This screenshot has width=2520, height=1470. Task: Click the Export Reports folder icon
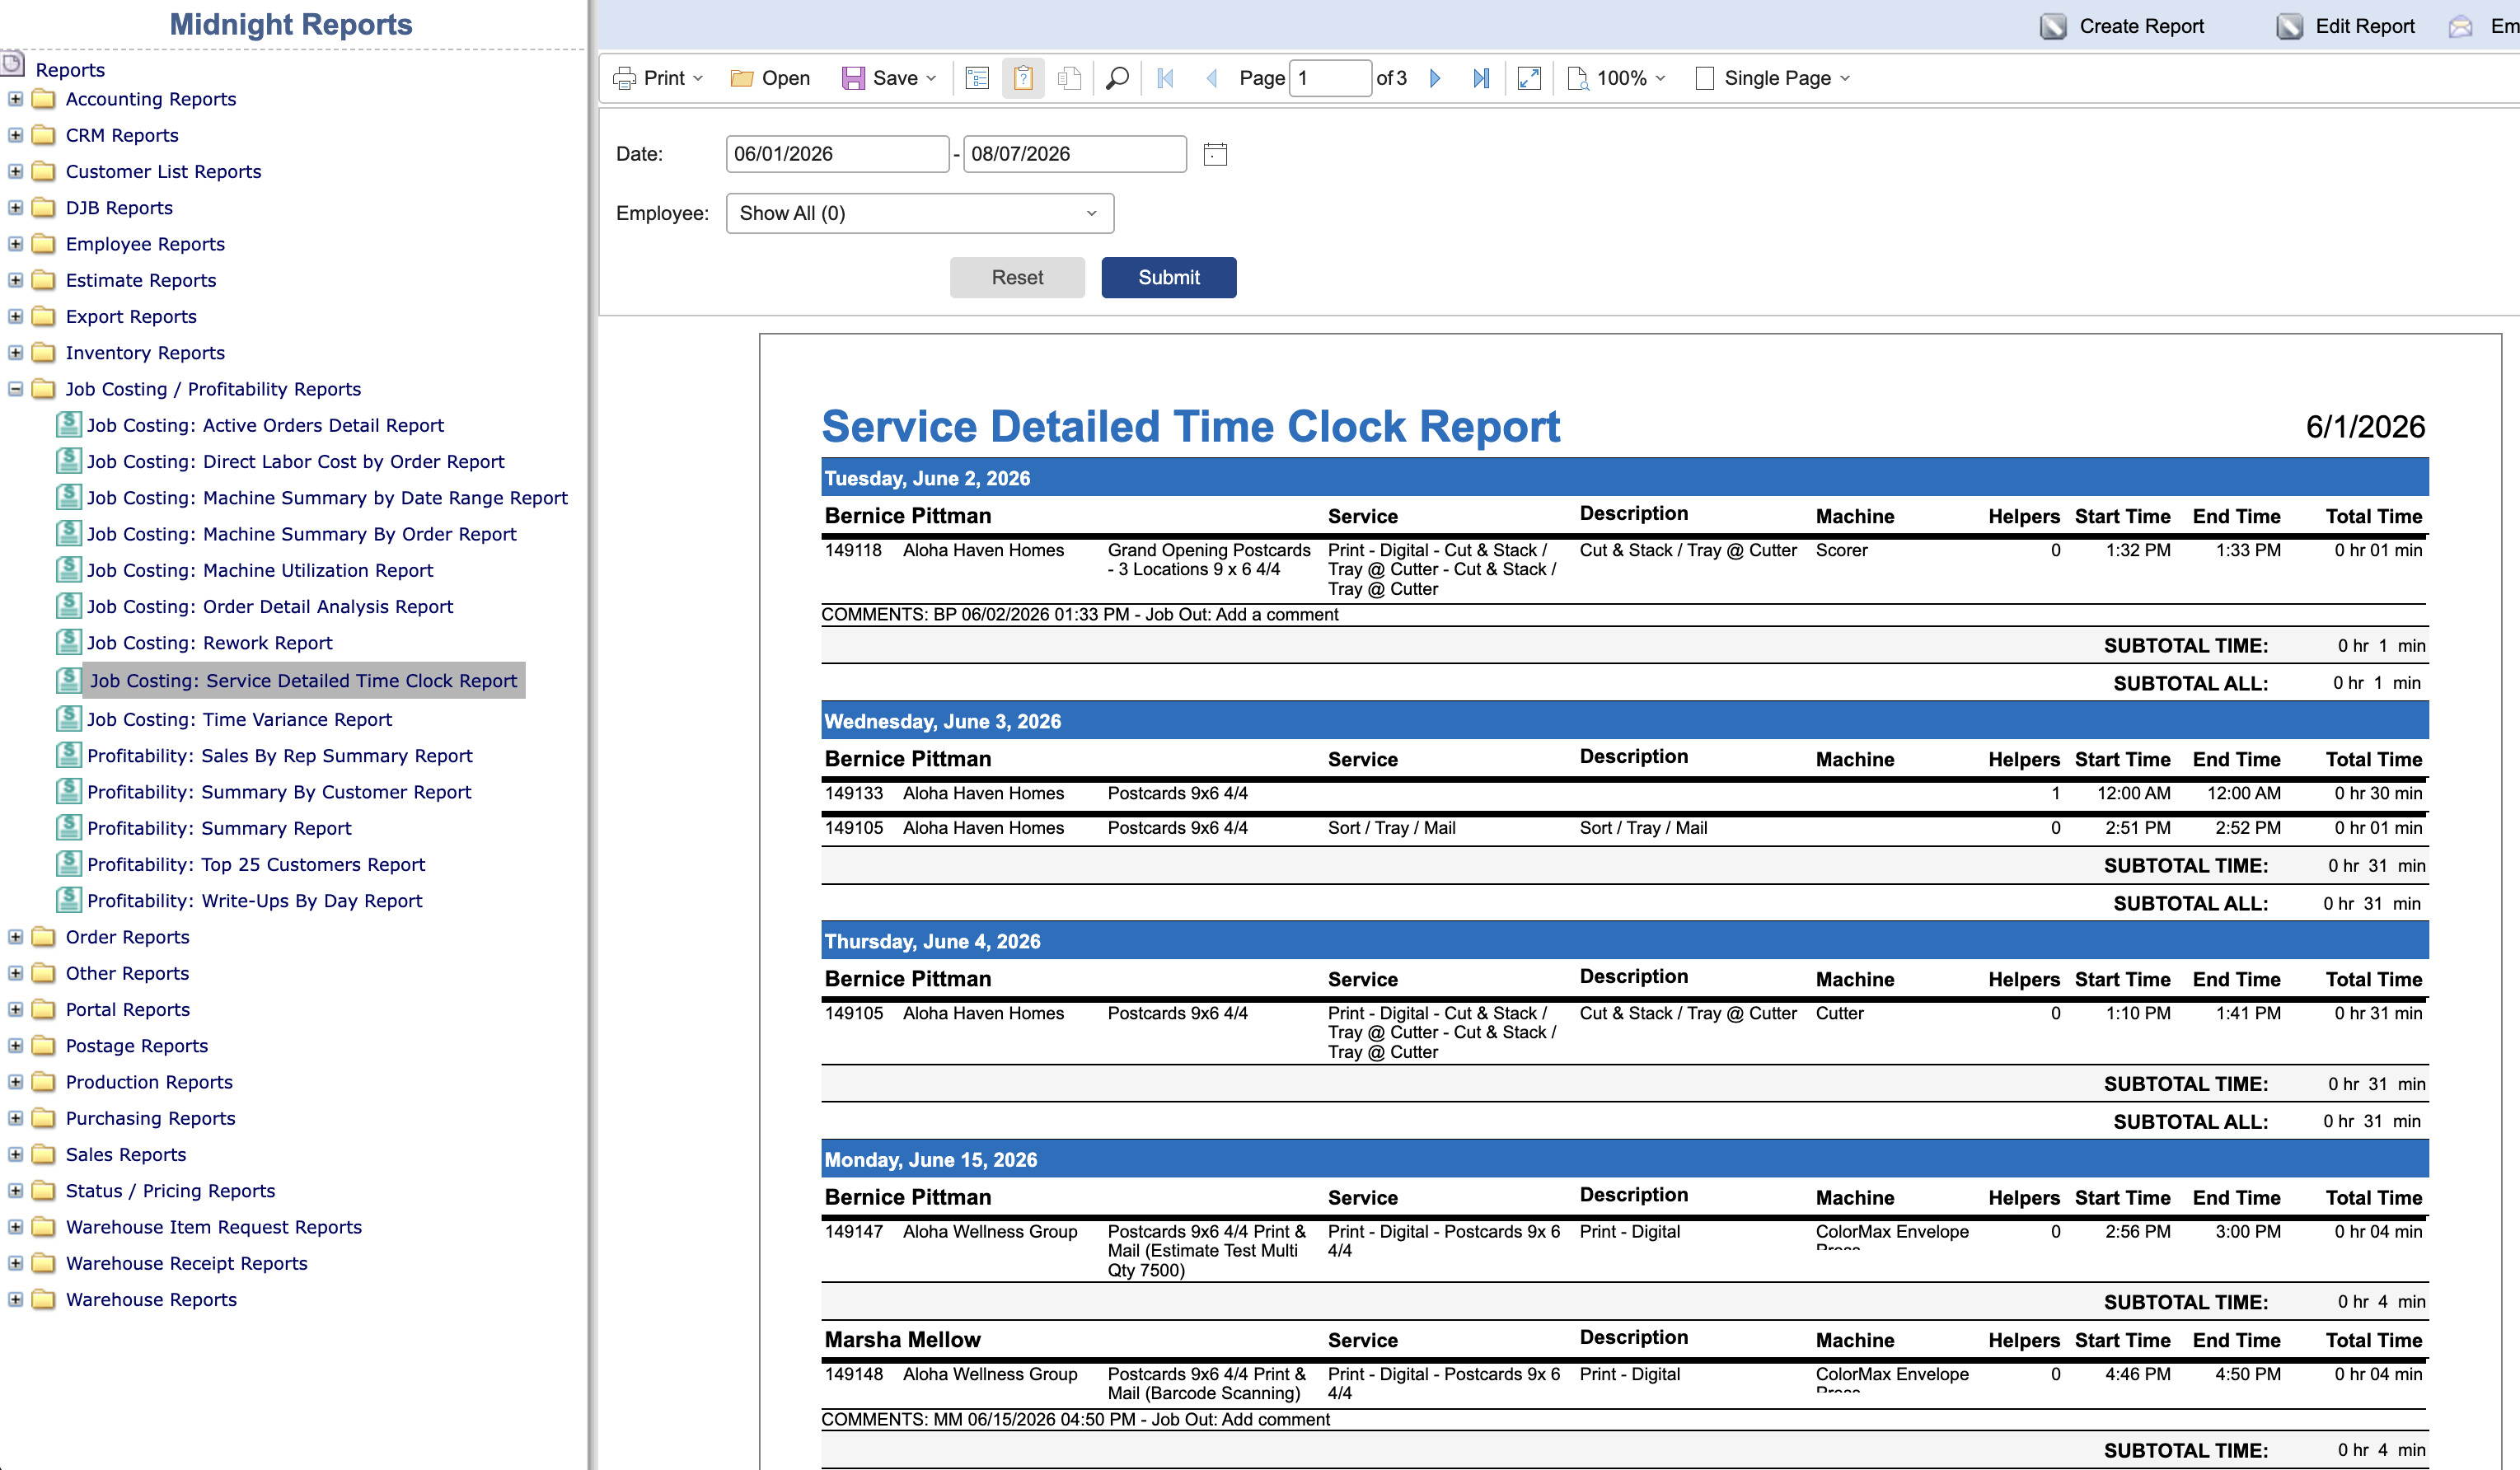(x=43, y=316)
